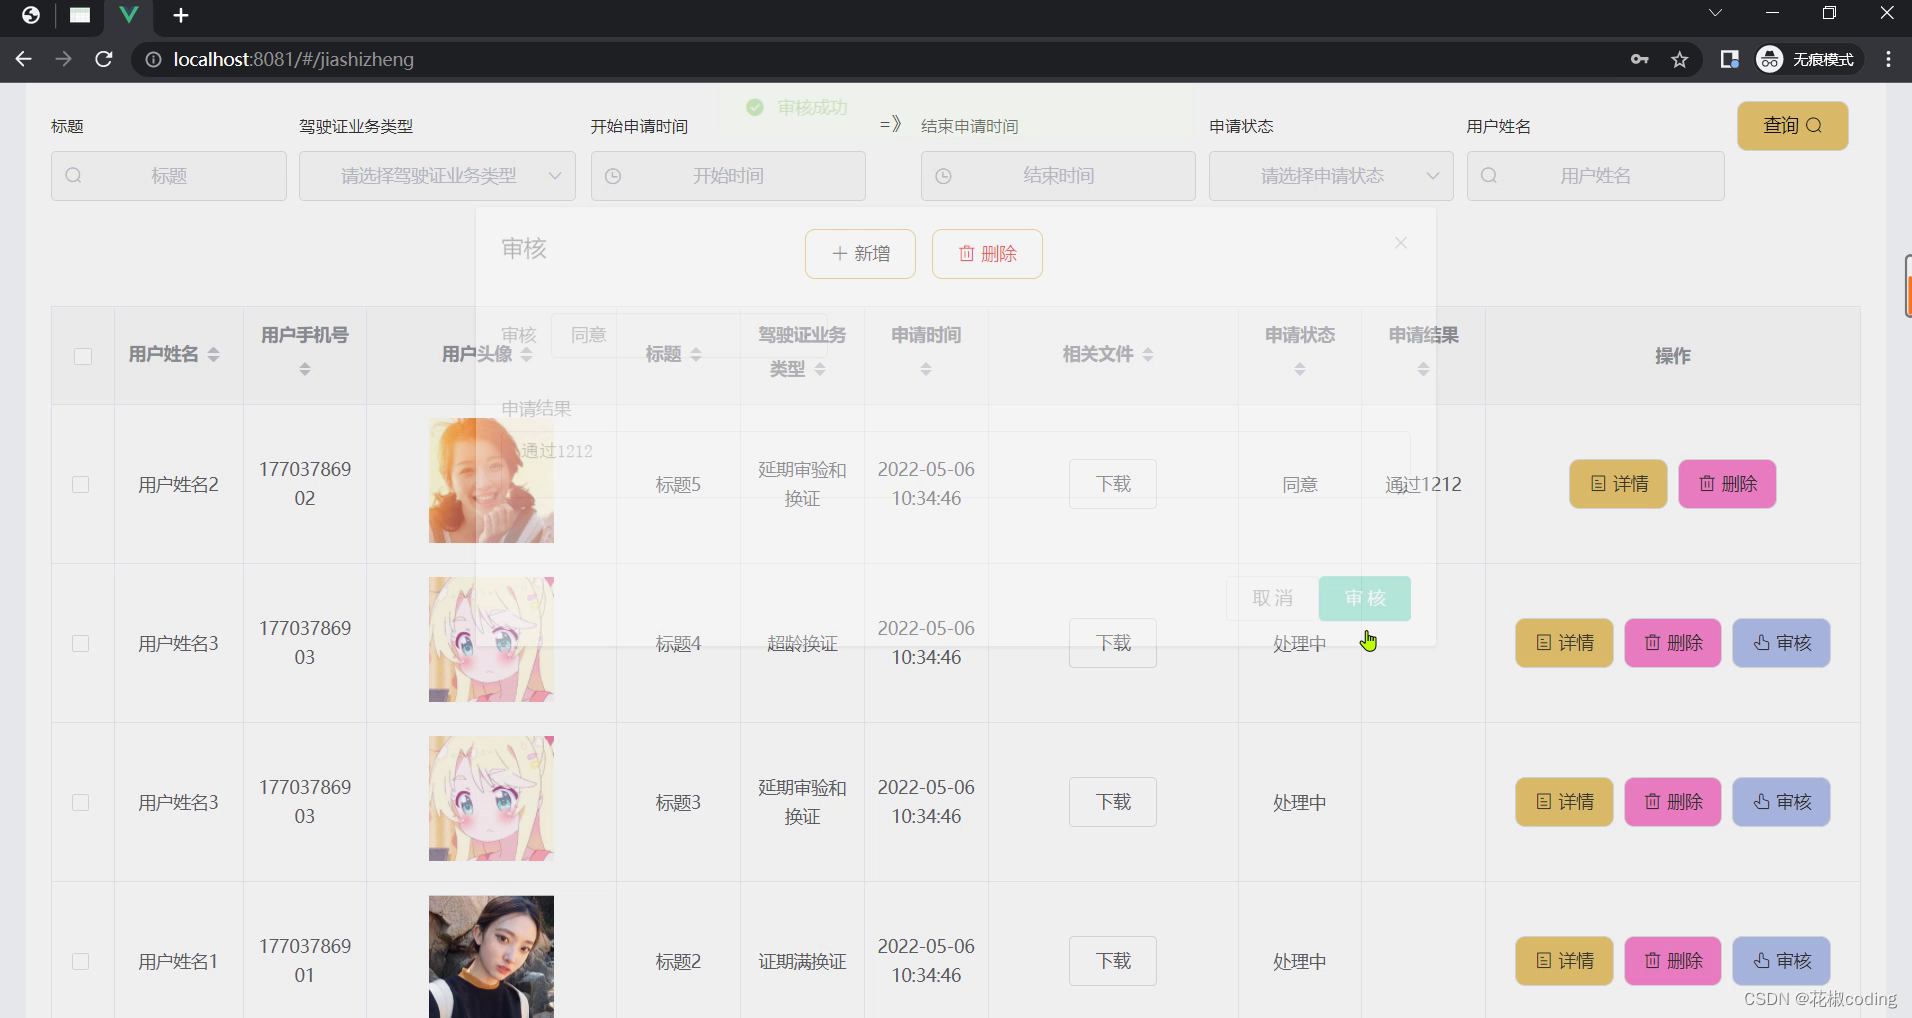Open the tab search chevron

(1715, 14)
